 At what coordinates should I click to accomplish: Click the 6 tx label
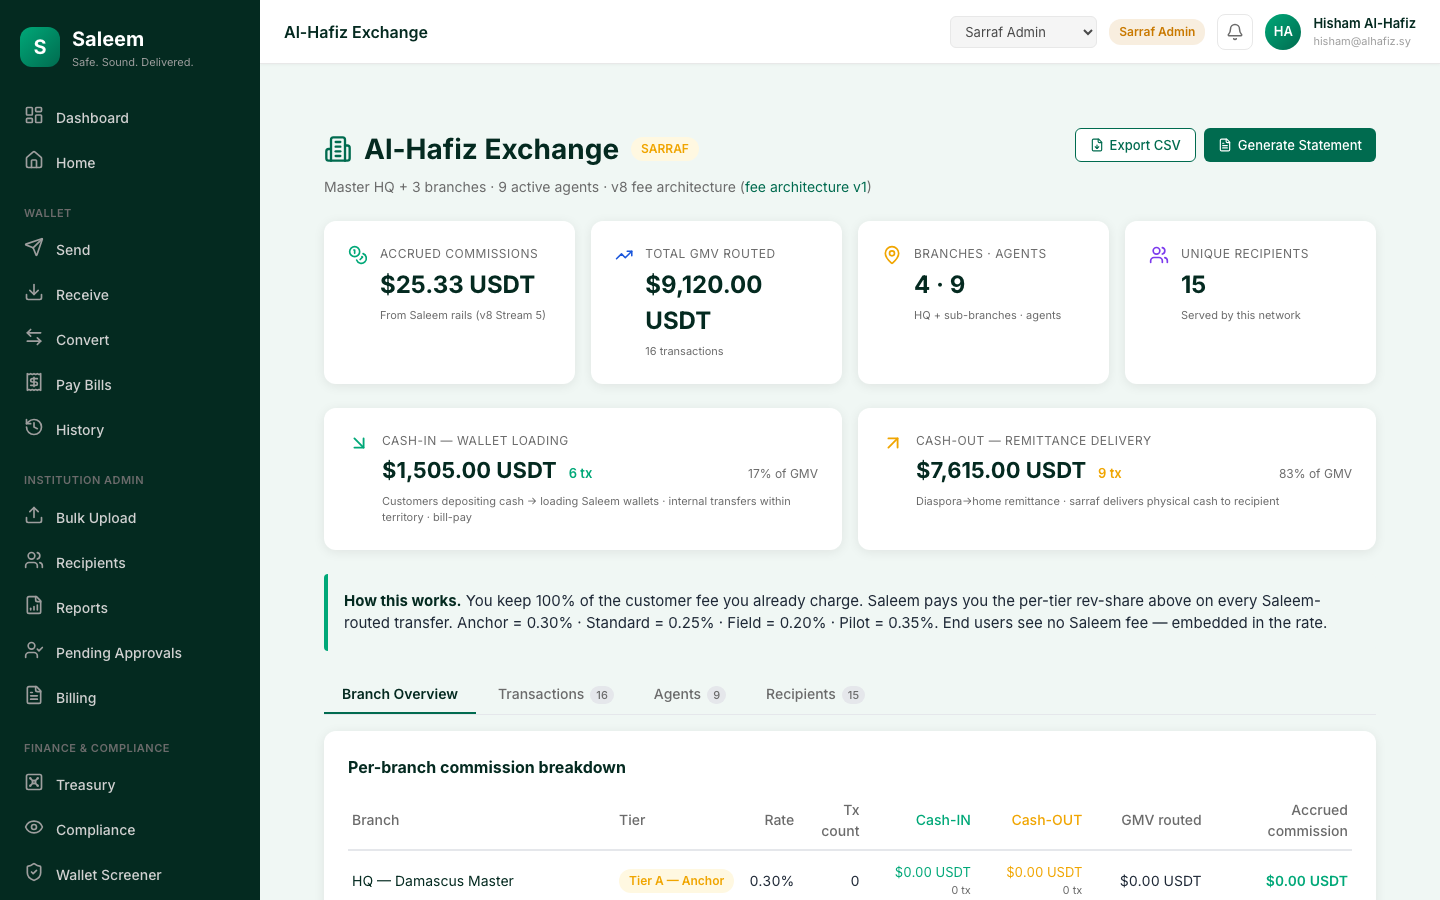(581, 473)
